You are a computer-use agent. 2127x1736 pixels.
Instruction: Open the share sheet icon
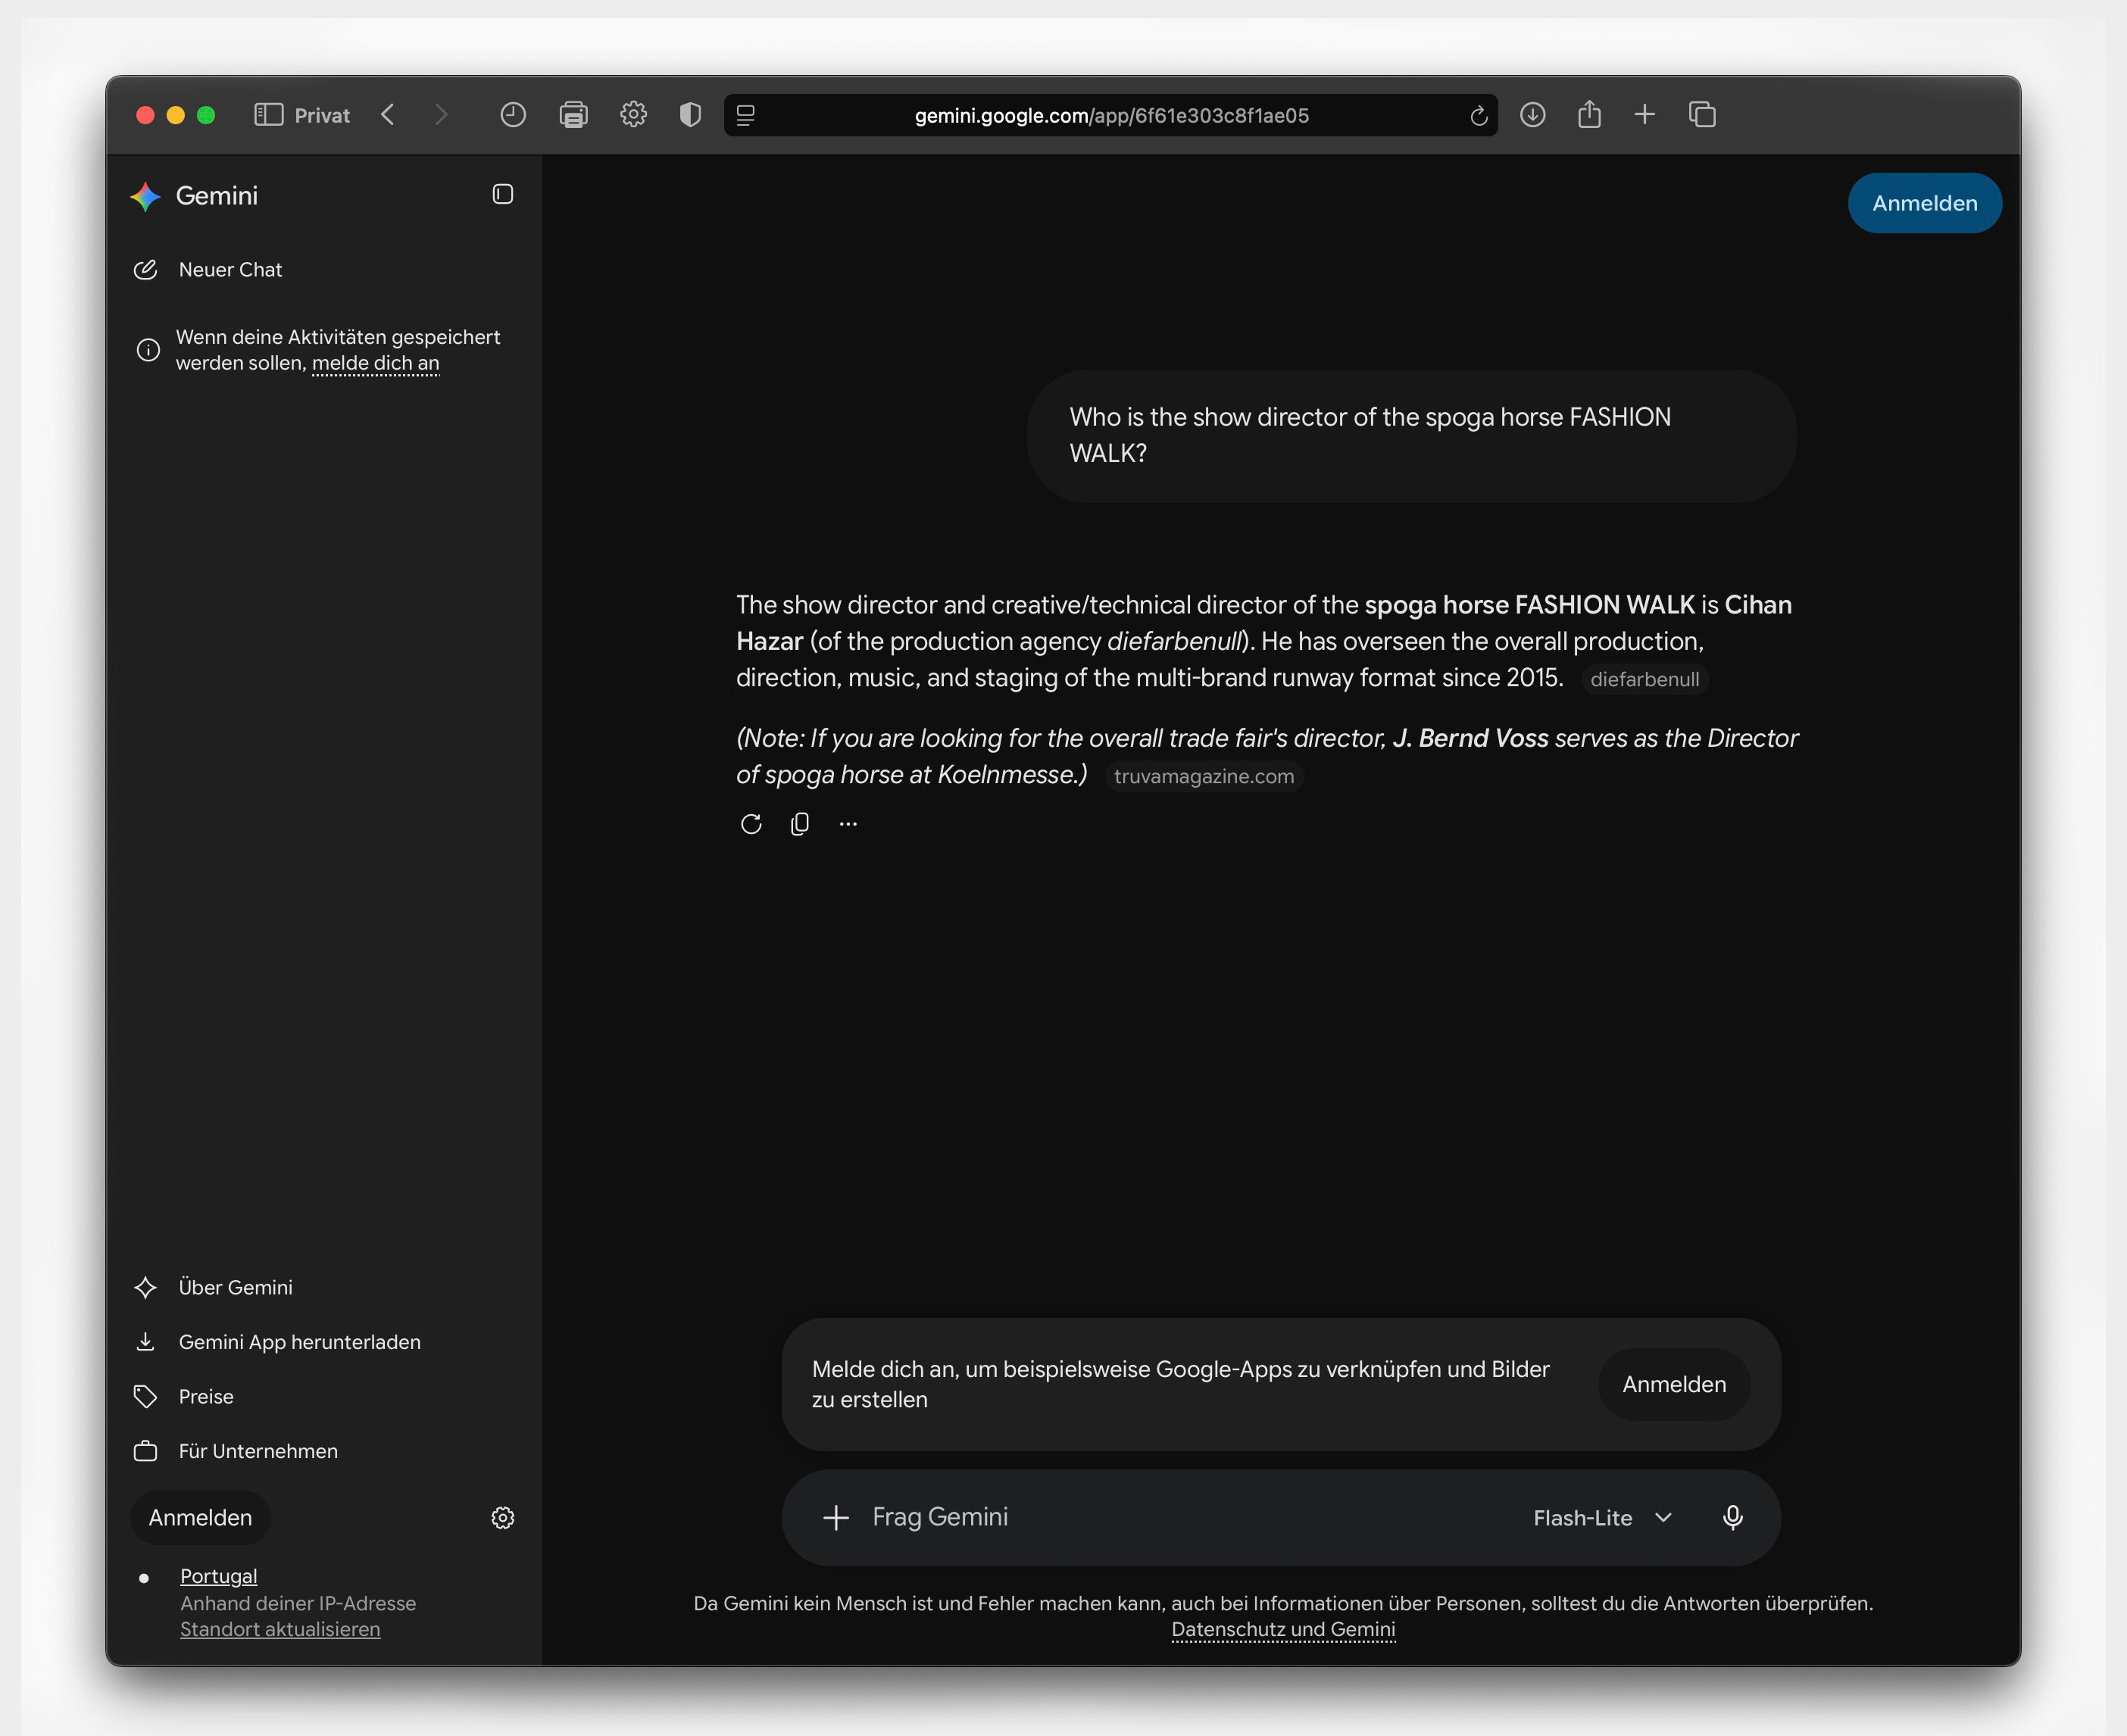(x=1589, y=114)
